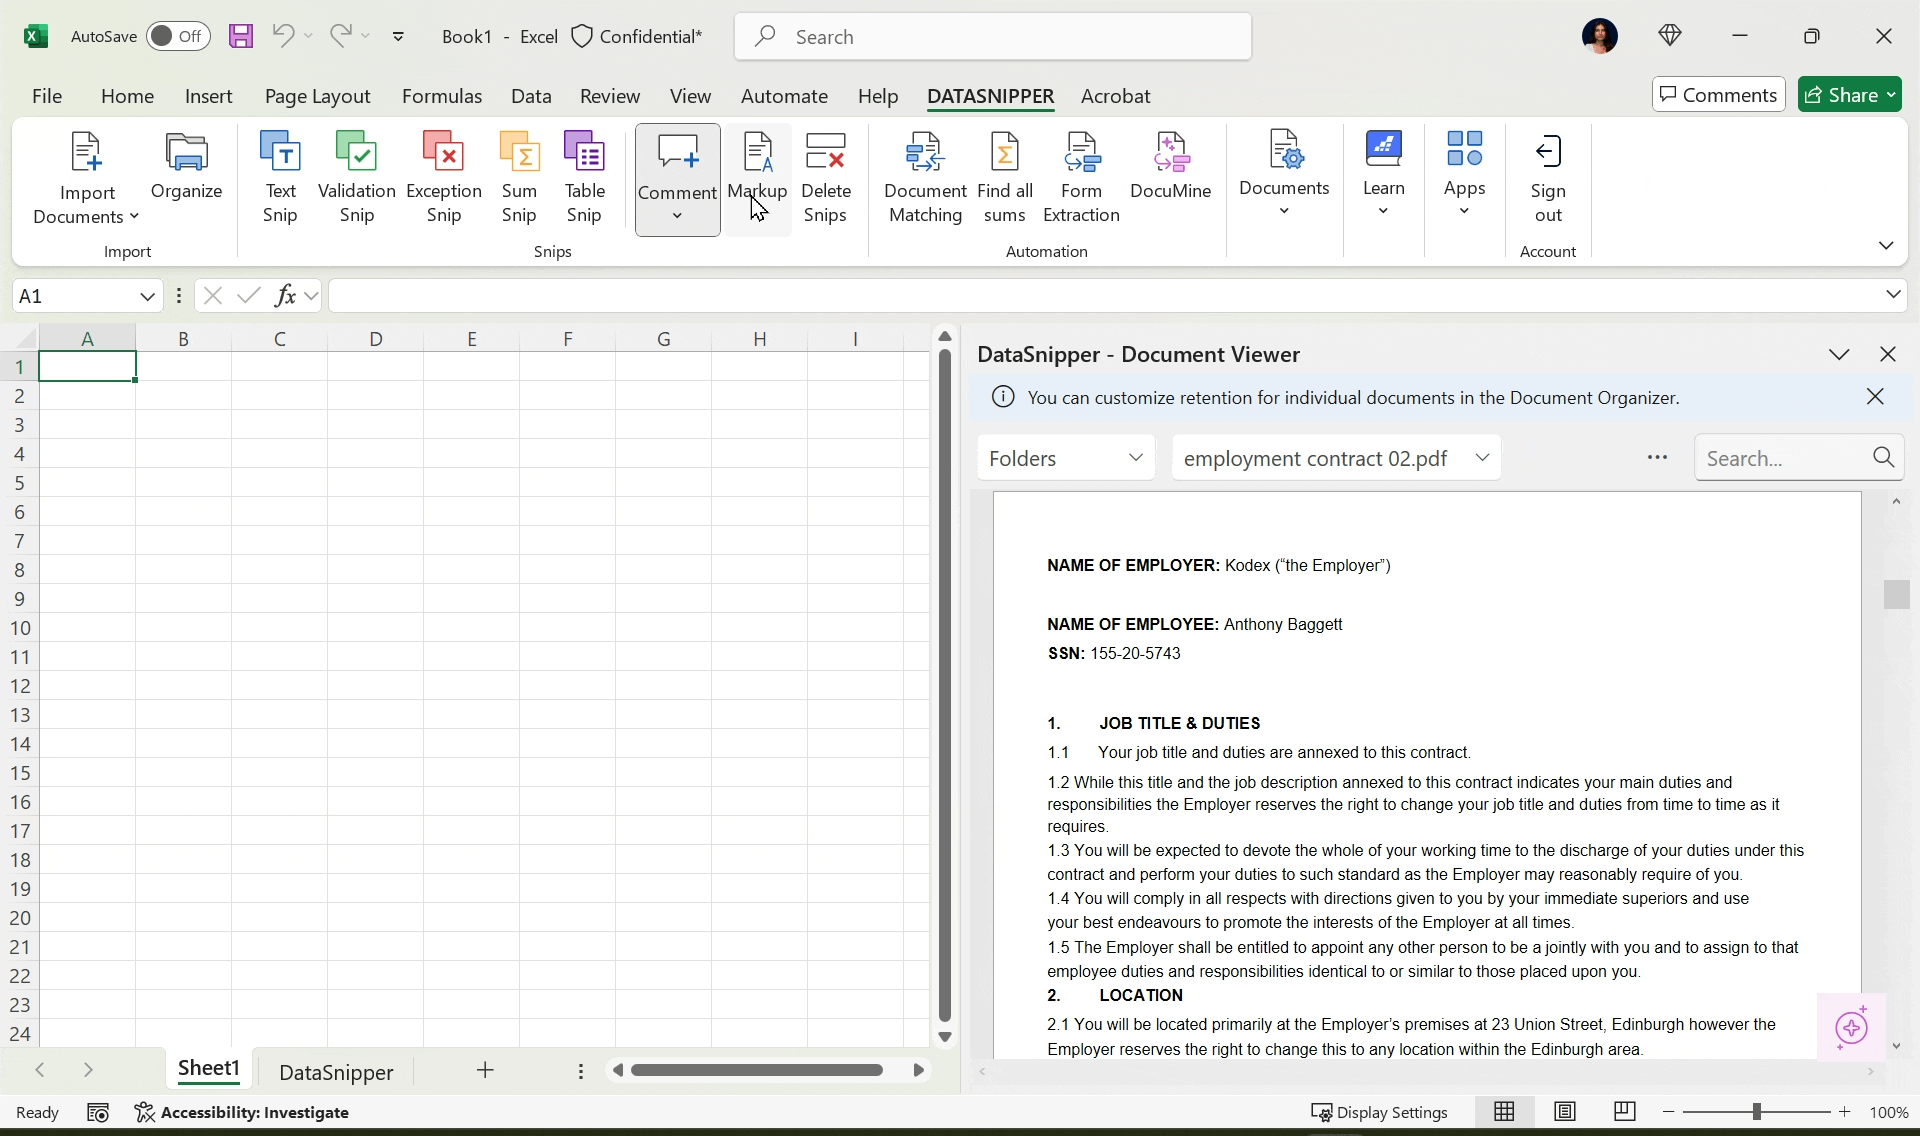The image size is (1920, 1136).
Task: Open the DocuMine tool
Action: pos(1171,168)
